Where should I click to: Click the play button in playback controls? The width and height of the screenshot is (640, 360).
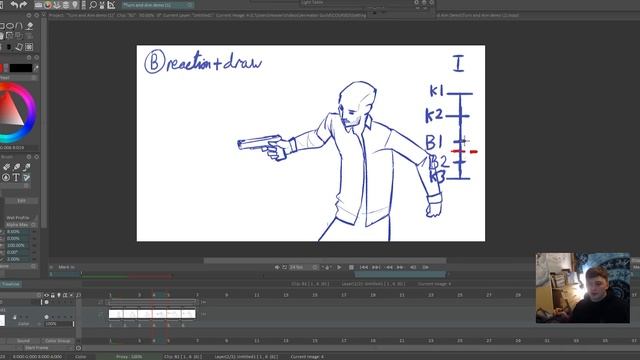339,267
